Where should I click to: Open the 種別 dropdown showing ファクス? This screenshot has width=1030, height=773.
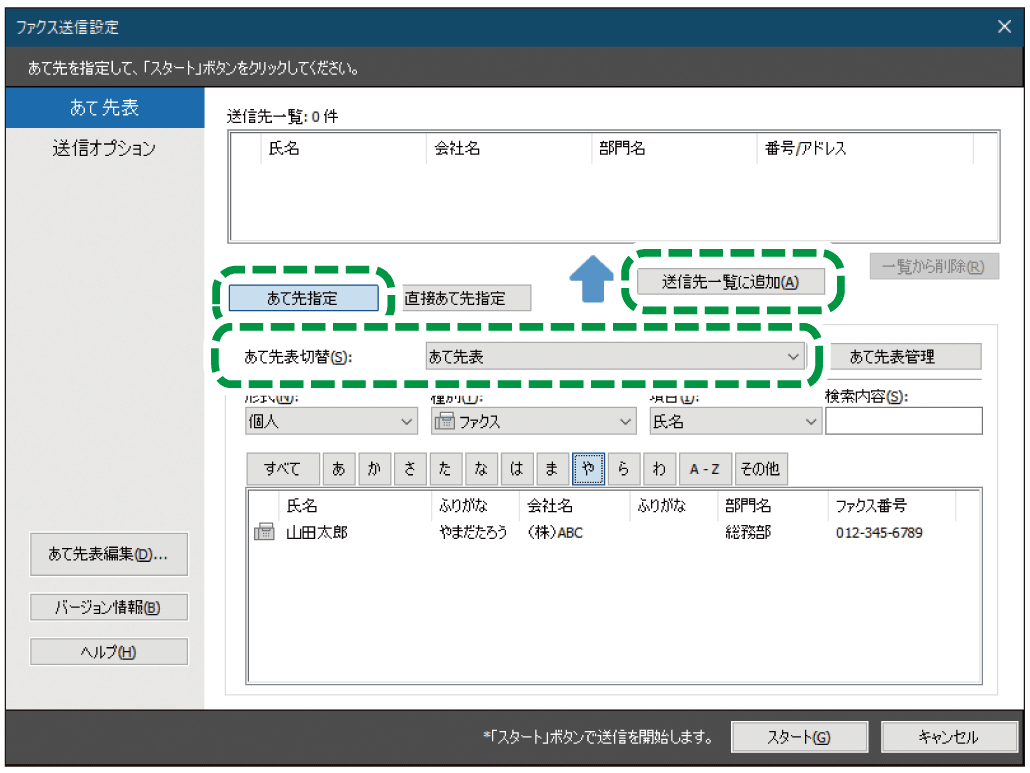coord(532,421)
